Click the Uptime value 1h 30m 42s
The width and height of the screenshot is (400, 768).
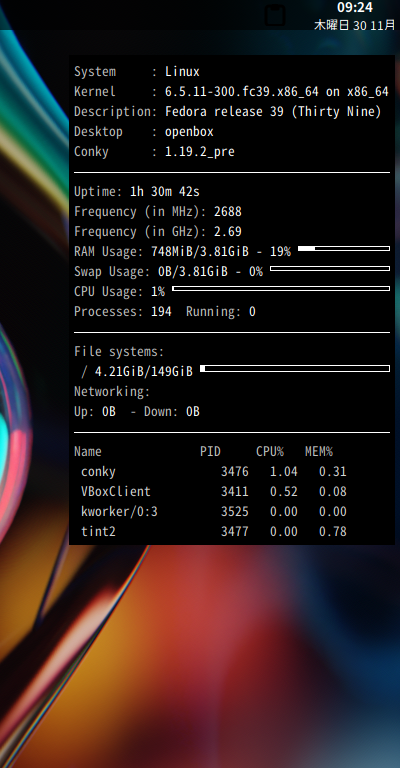(165, 192)
